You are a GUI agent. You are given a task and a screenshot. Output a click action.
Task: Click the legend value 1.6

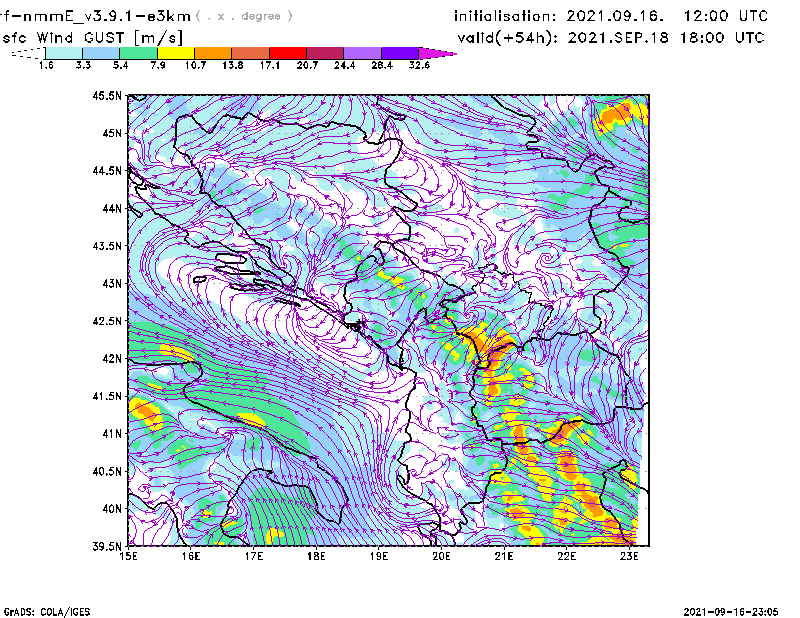coord(46,65)
